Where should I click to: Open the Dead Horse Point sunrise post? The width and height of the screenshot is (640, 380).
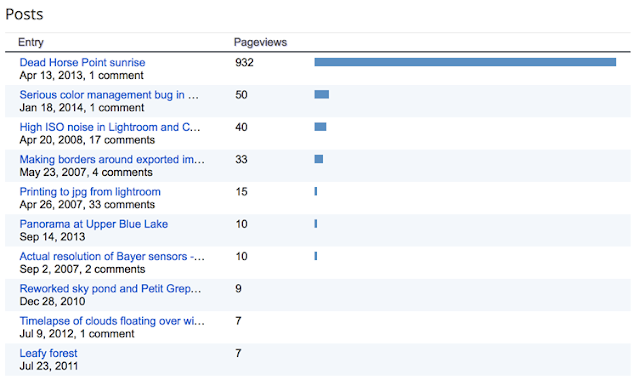click(x=82, y=62)
